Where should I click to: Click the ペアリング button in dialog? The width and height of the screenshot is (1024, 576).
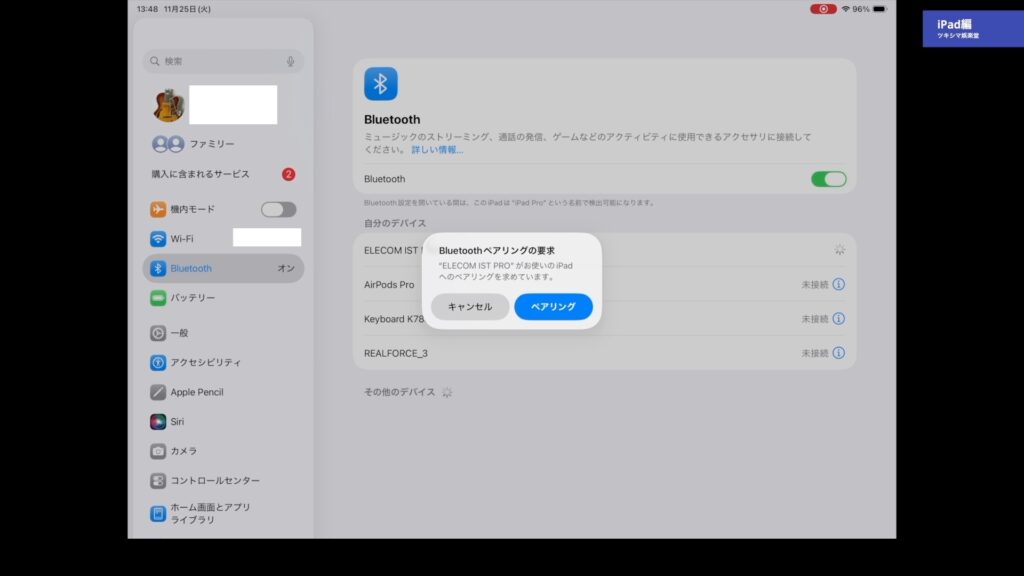(553, 307)
